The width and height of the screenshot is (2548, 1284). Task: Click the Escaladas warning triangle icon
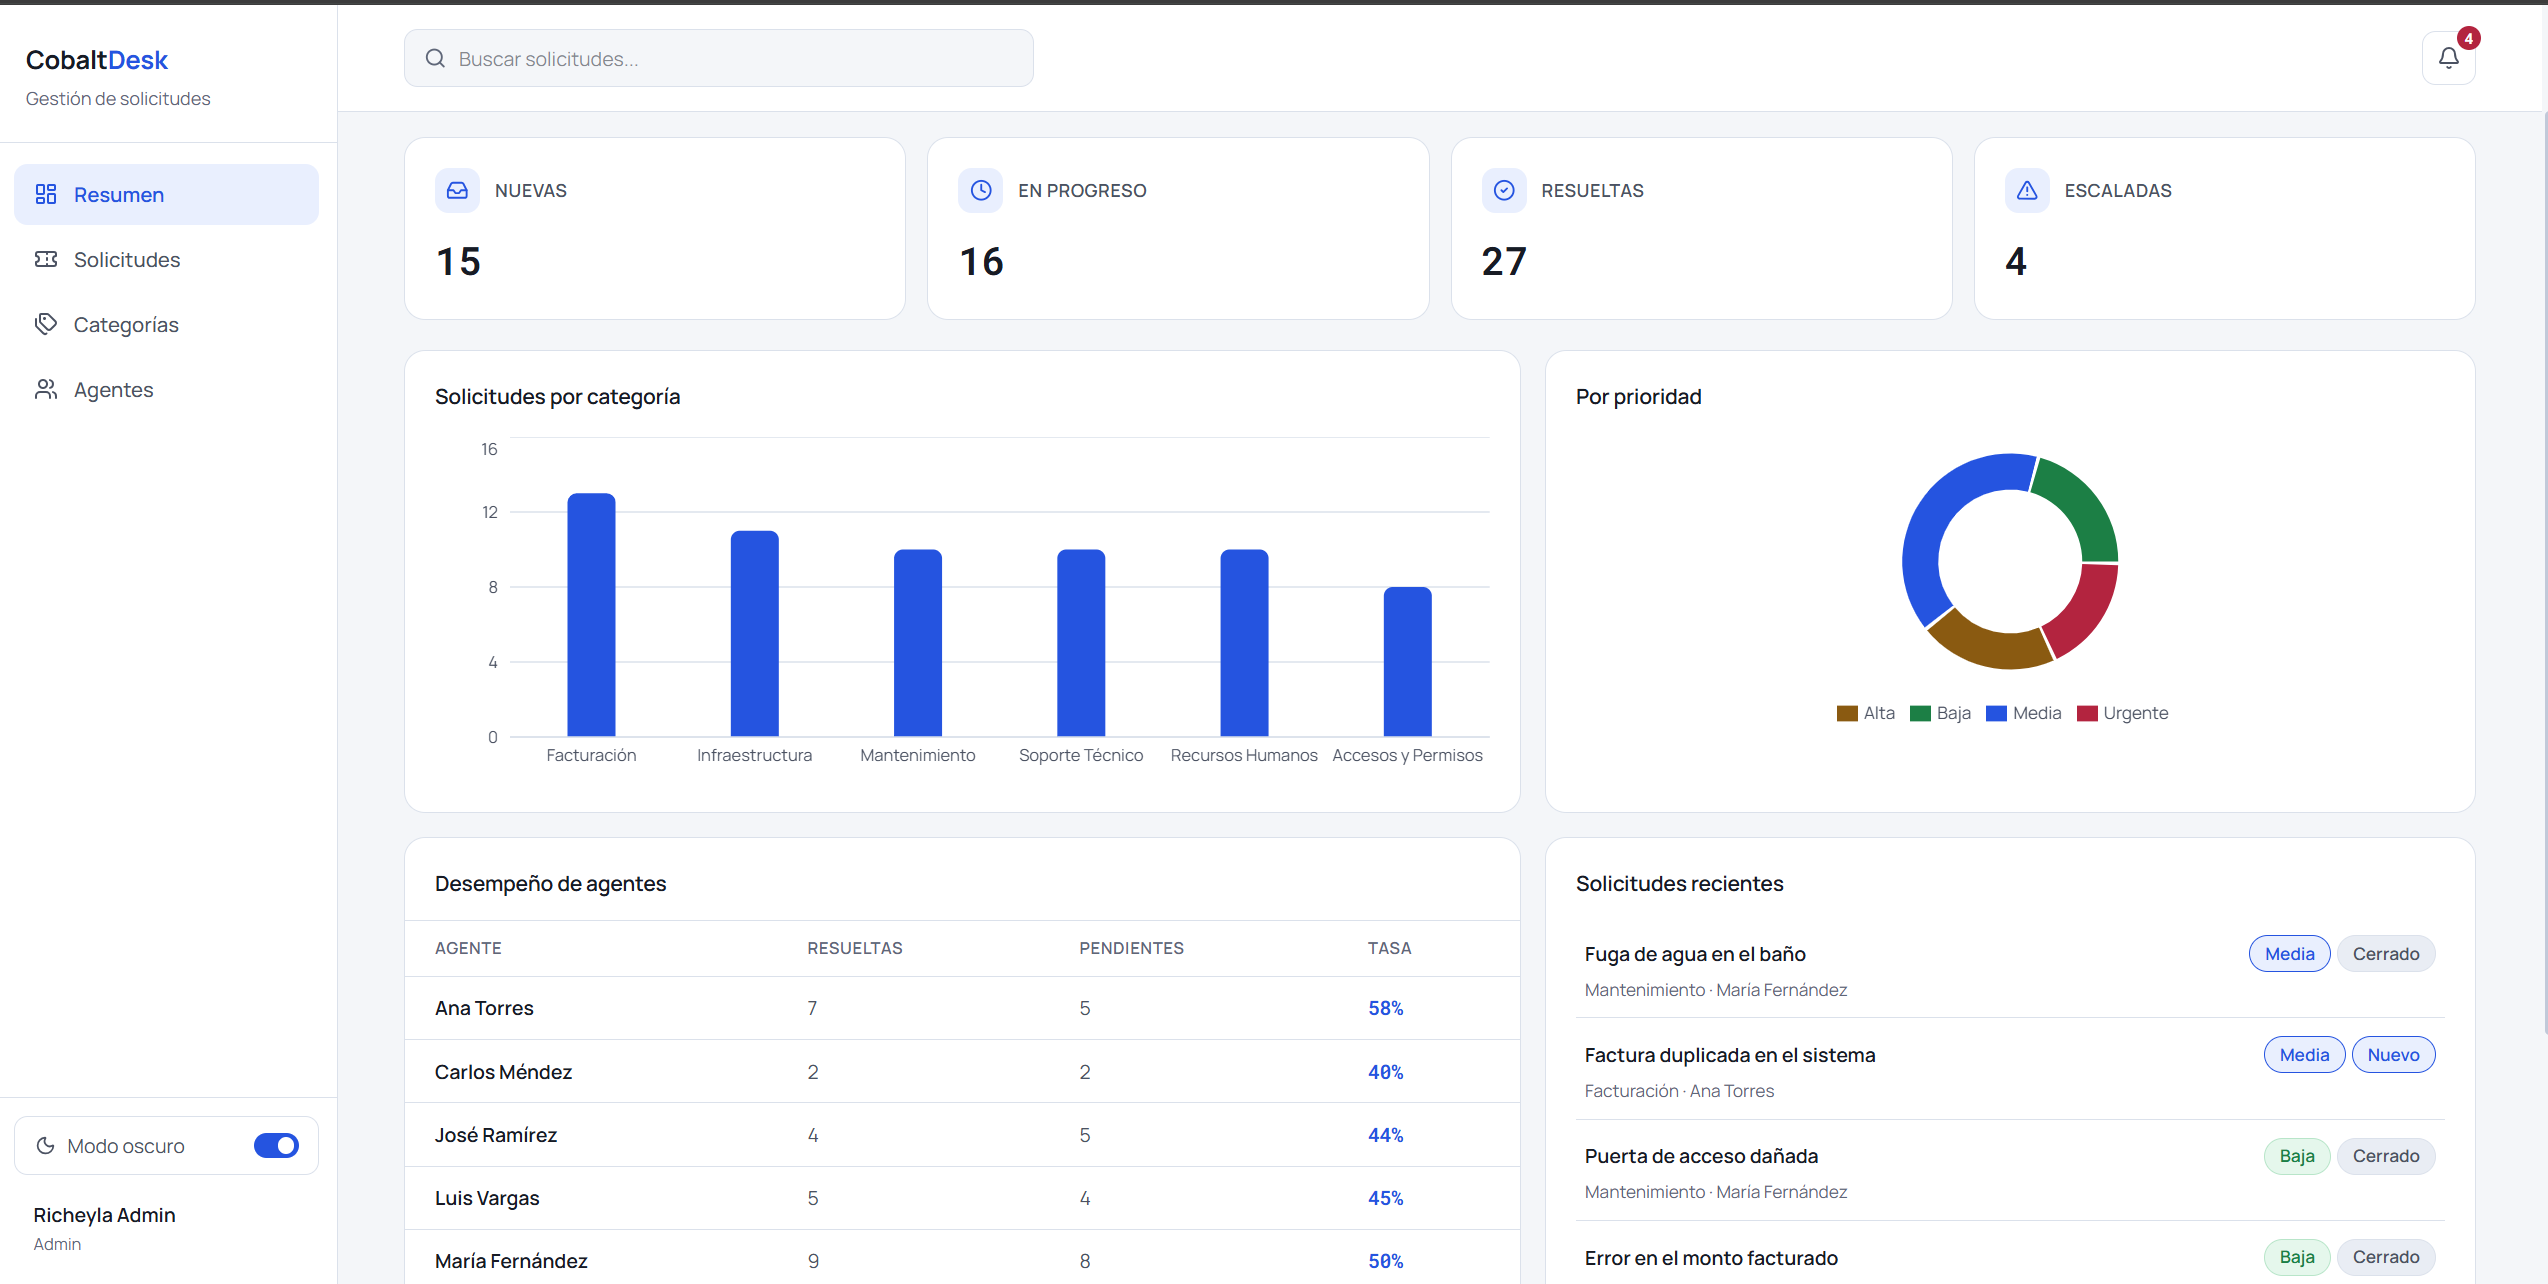[2027, 190]
